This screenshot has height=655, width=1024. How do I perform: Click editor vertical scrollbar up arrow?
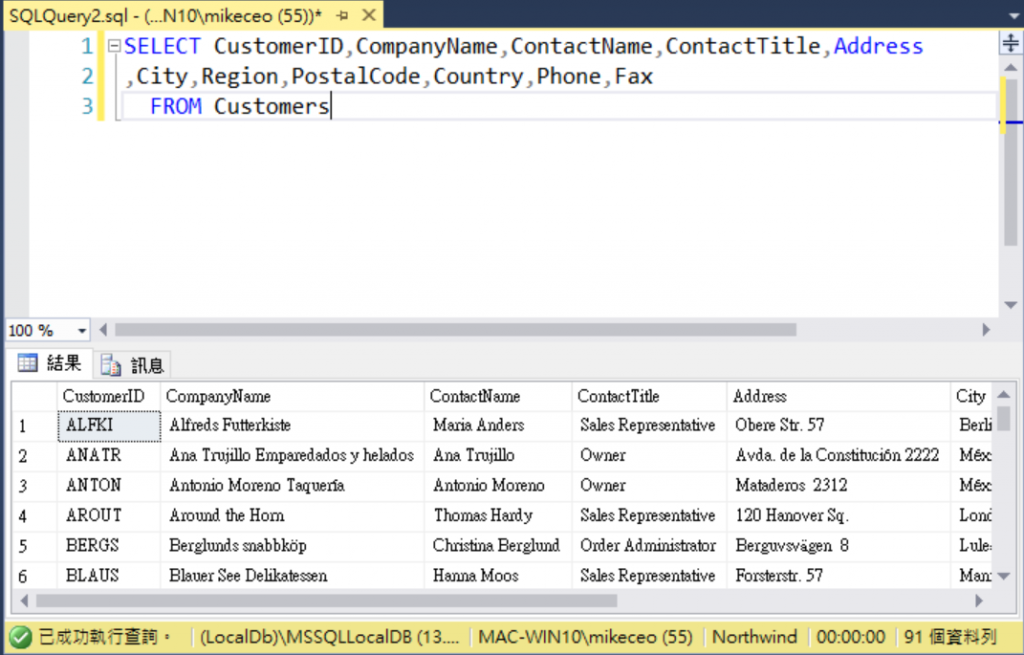point(1010,67)
